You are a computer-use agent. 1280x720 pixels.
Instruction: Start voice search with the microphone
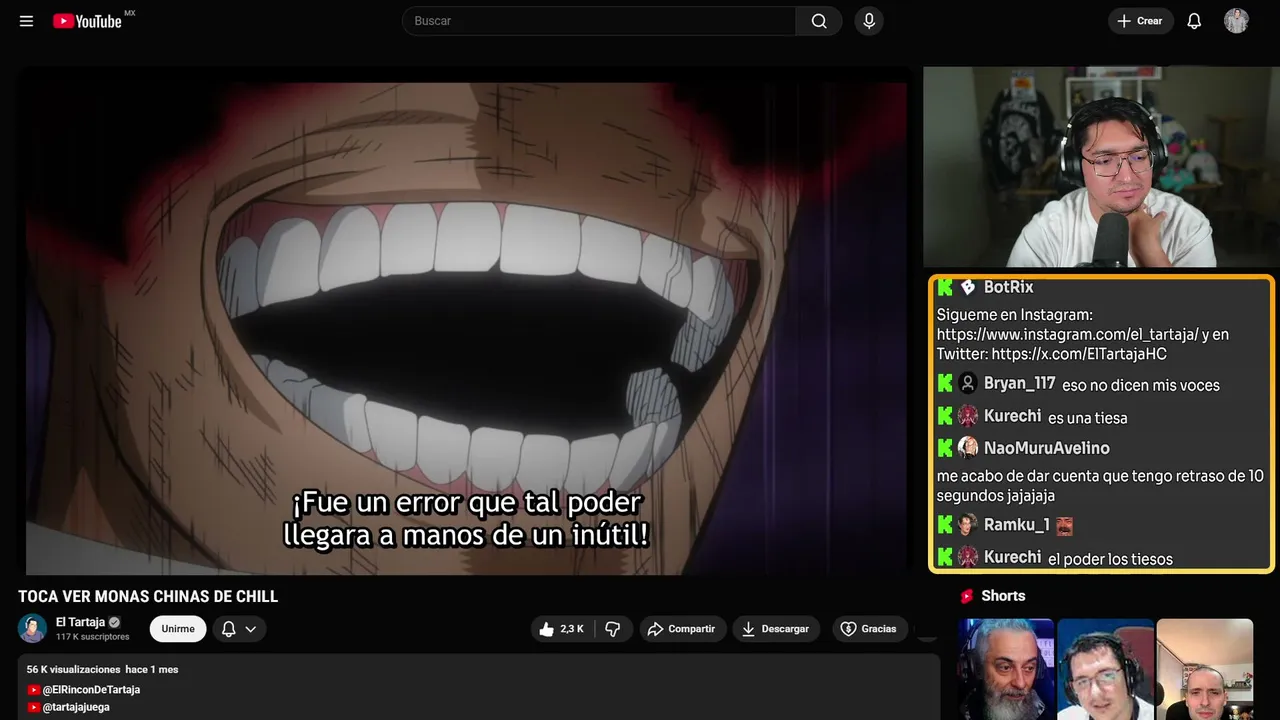coord(869,21)
